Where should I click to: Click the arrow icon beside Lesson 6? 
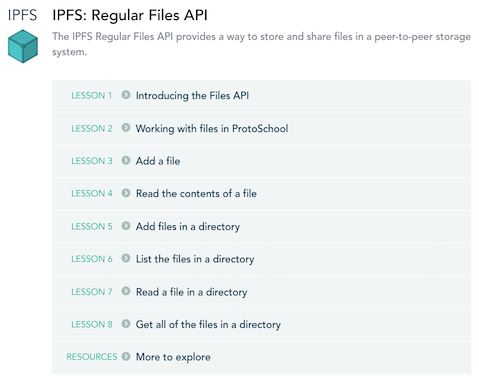[x=126, y=258]
